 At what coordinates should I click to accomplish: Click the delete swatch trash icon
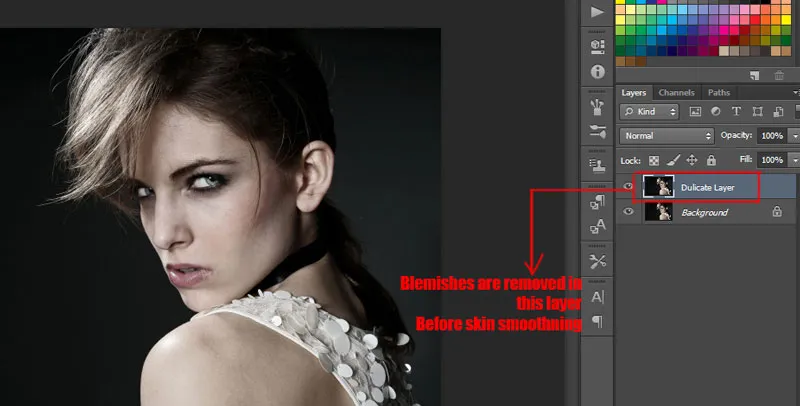coord(779,75)
